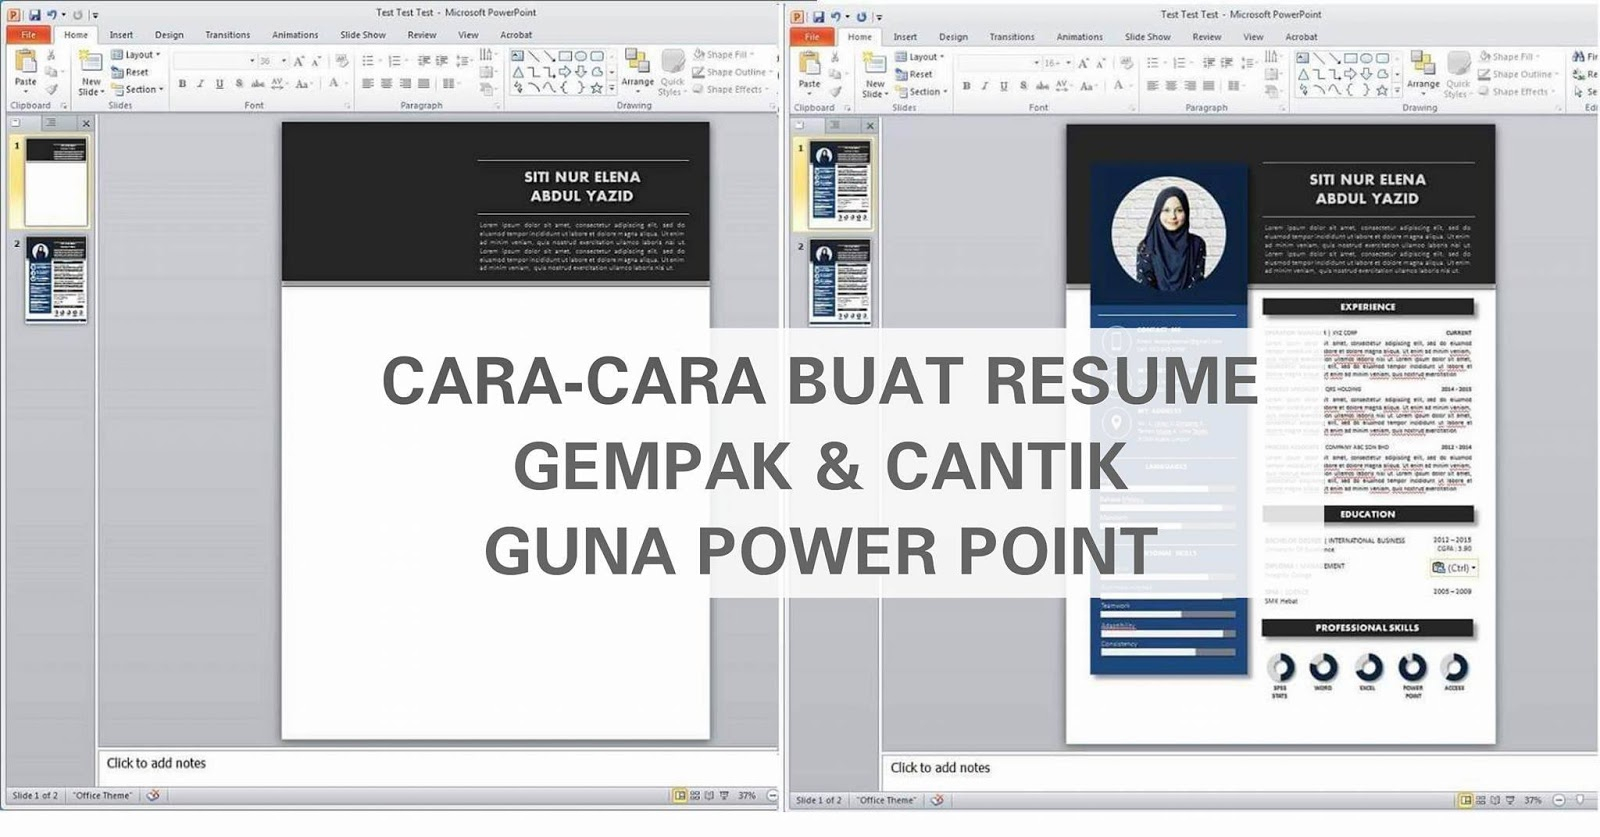The width and height of the screenshot is (1600, 837).
Task: Click Normal view icon in right status bar
Action: click(x=1466, y=801)
